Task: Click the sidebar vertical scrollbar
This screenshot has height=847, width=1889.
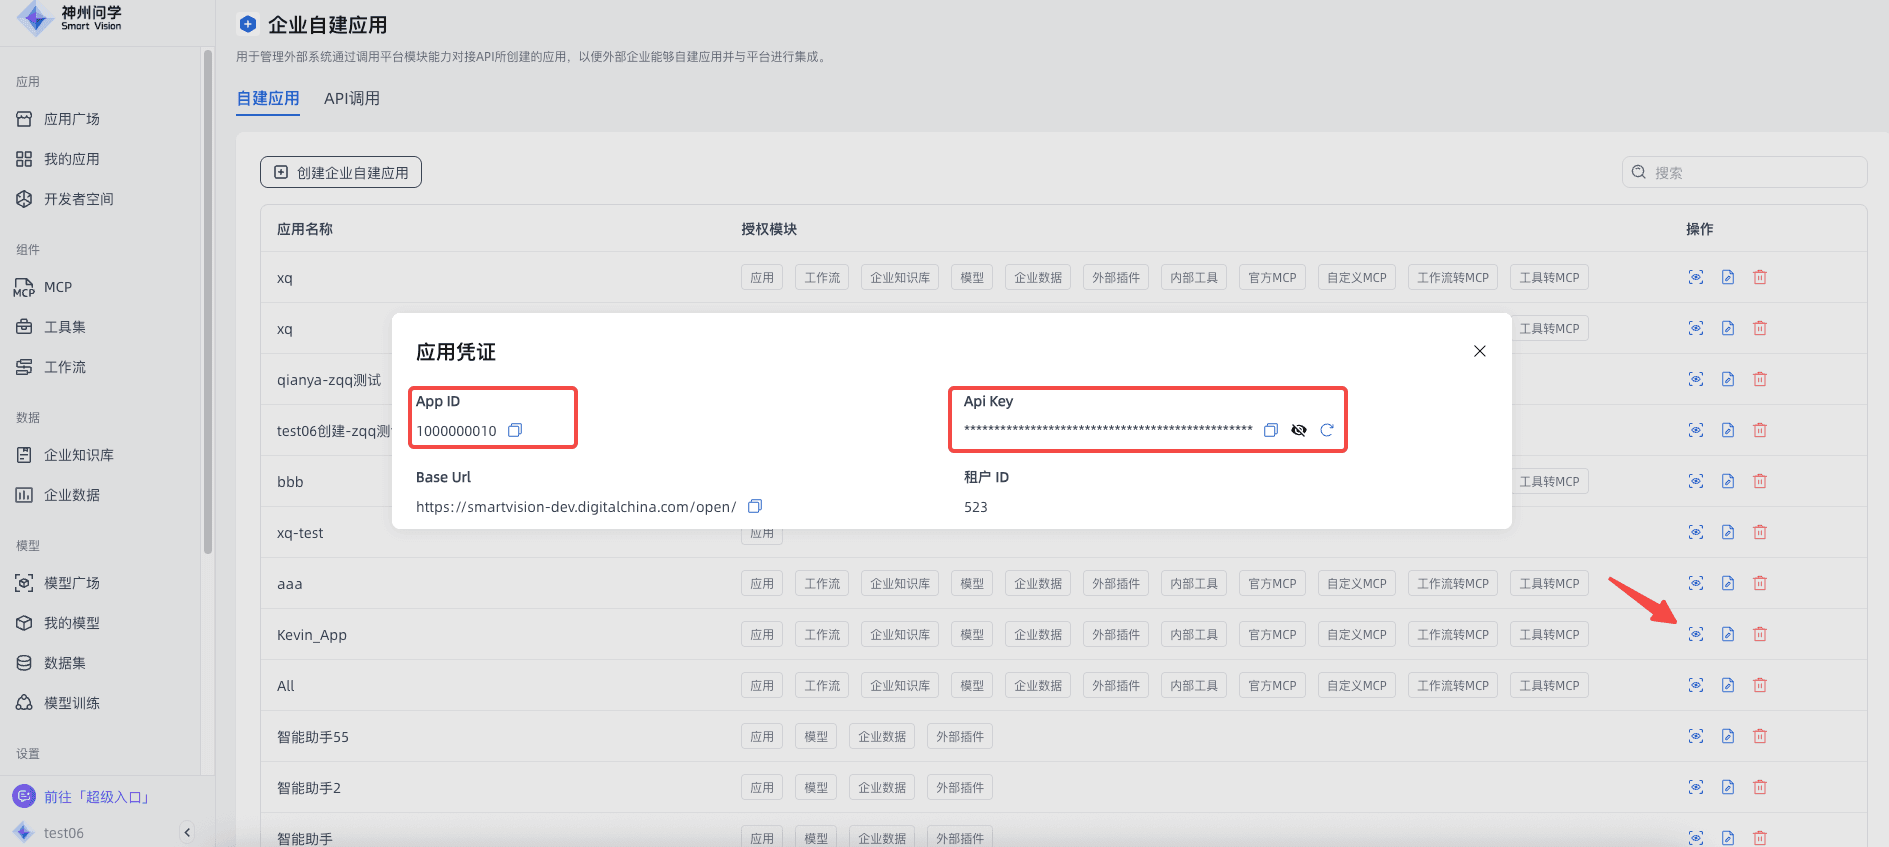Action: tap(208, 300)
